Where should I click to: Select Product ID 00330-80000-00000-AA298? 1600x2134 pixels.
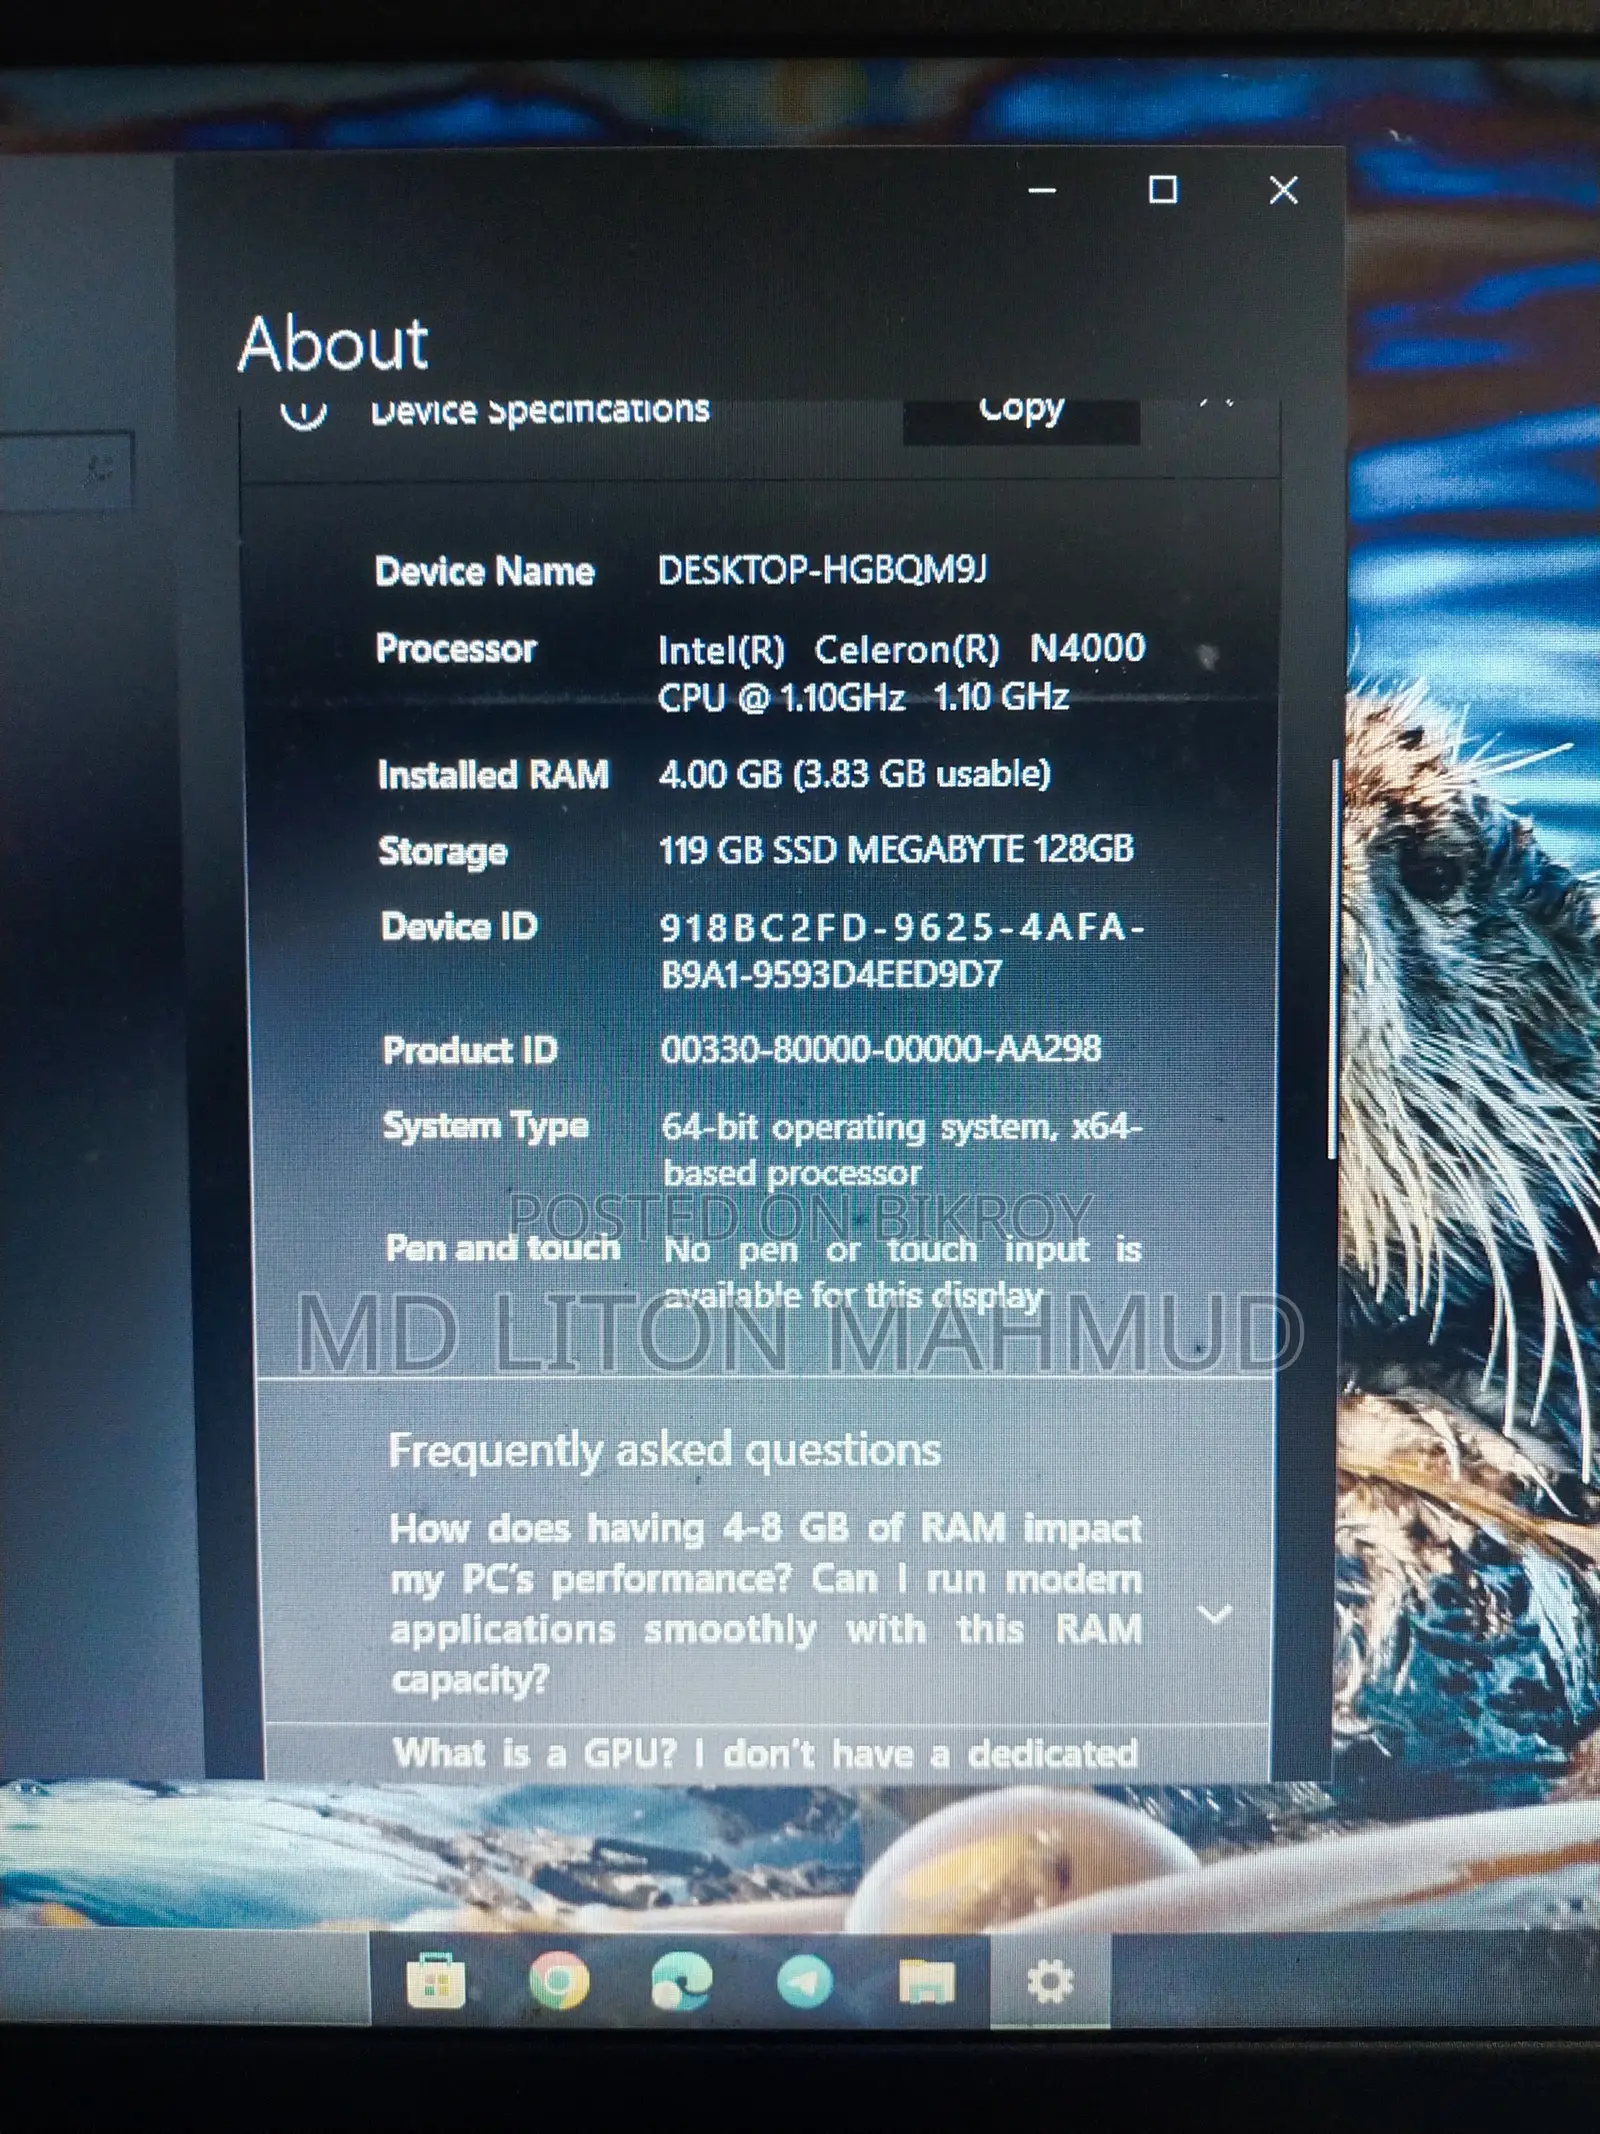(881, 1049)
